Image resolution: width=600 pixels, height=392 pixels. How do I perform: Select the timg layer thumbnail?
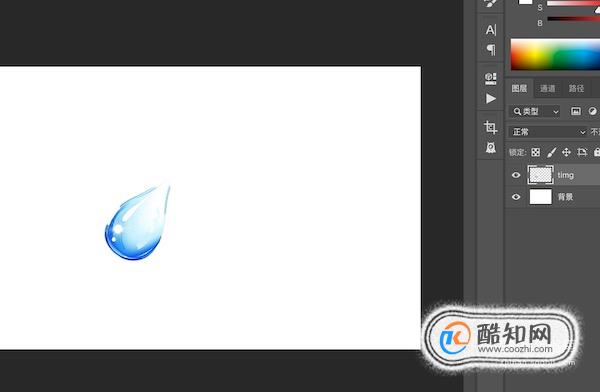pyautogui.click(x=540, y=175)
